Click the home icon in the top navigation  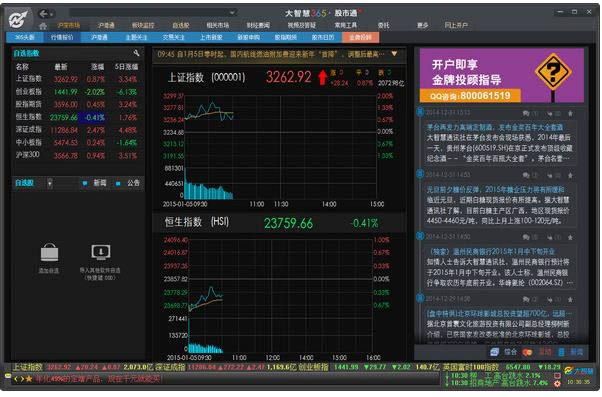(43, 26)
